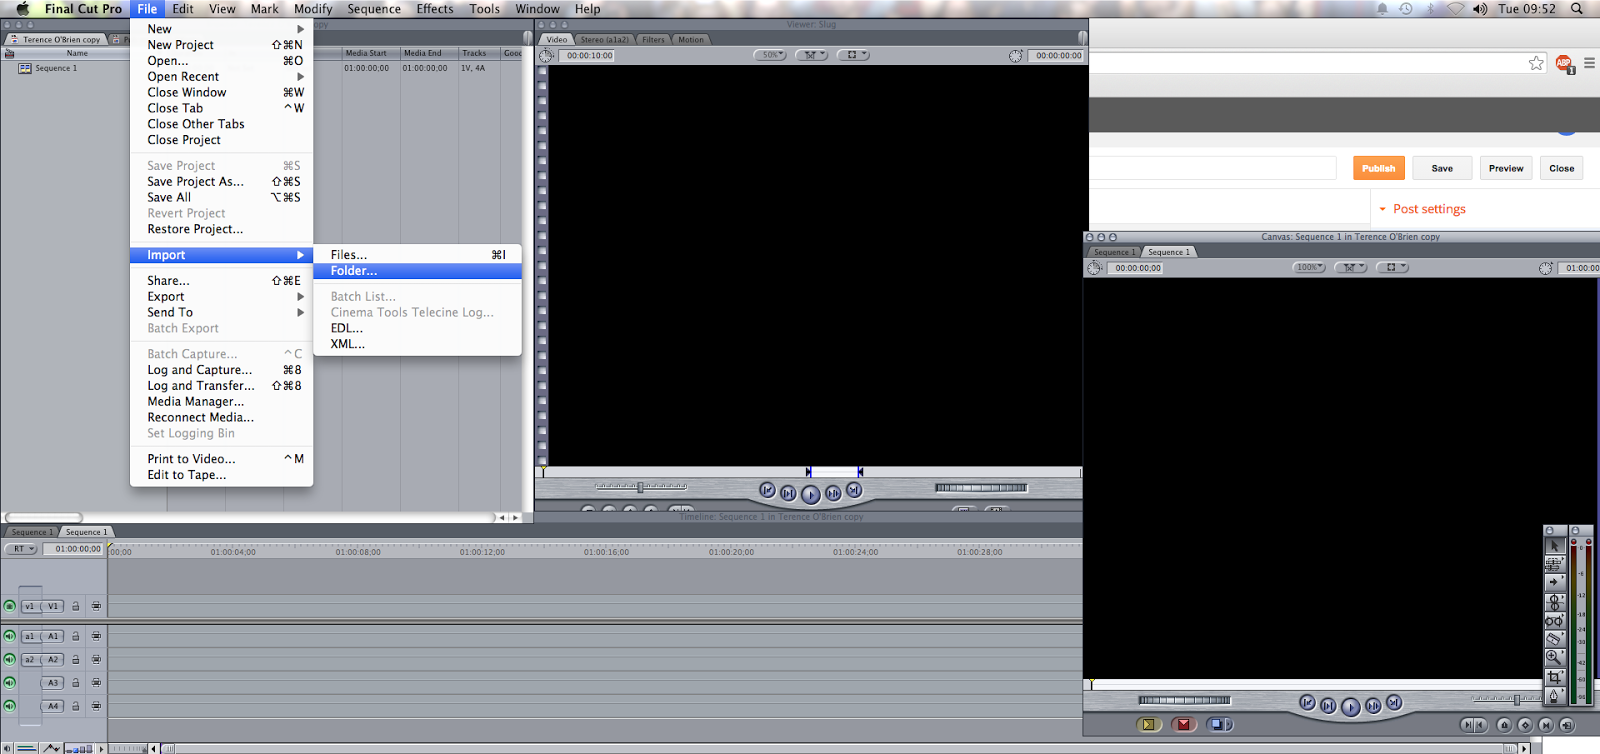Image resolution: width=1600 pixels, height=754 pixels.
Task: Click blue Replace edit button in Canvas
Action: [1219, 724]
